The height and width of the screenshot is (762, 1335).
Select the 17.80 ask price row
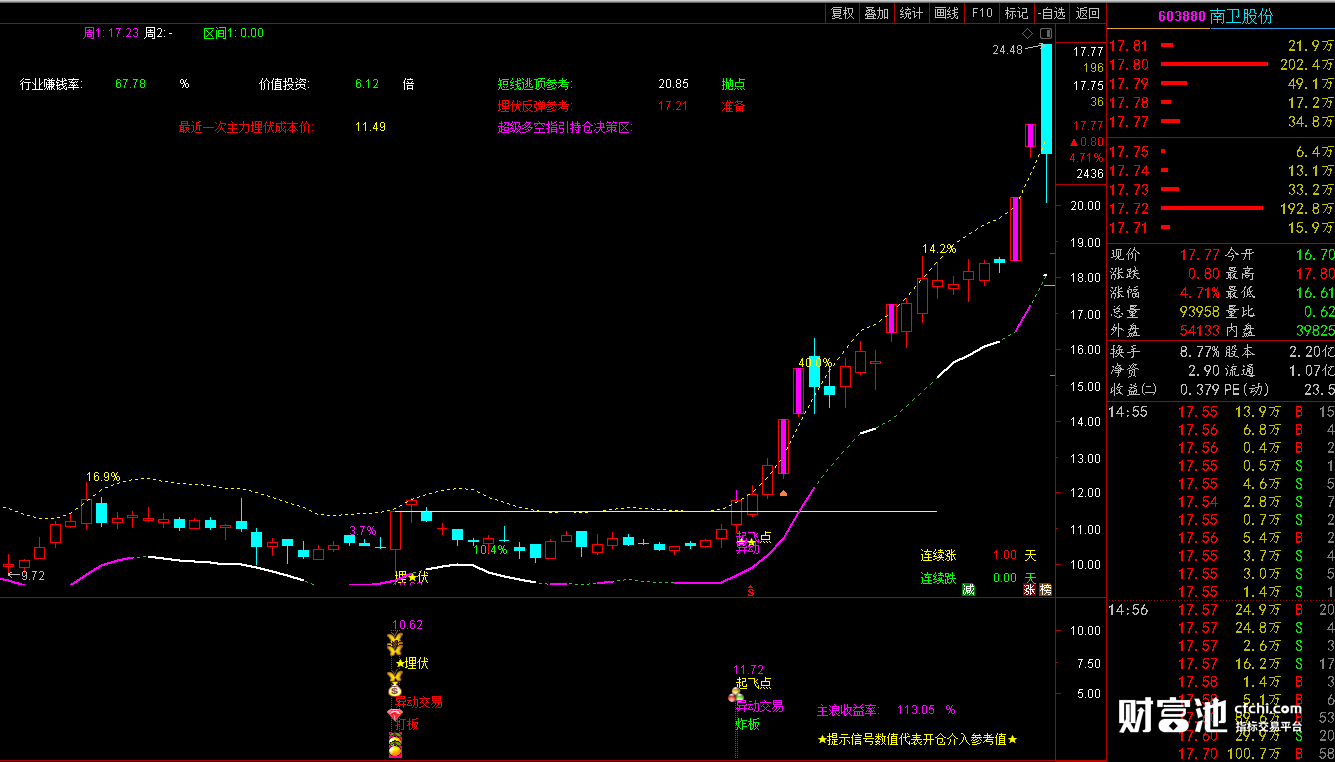point(1222,64)
